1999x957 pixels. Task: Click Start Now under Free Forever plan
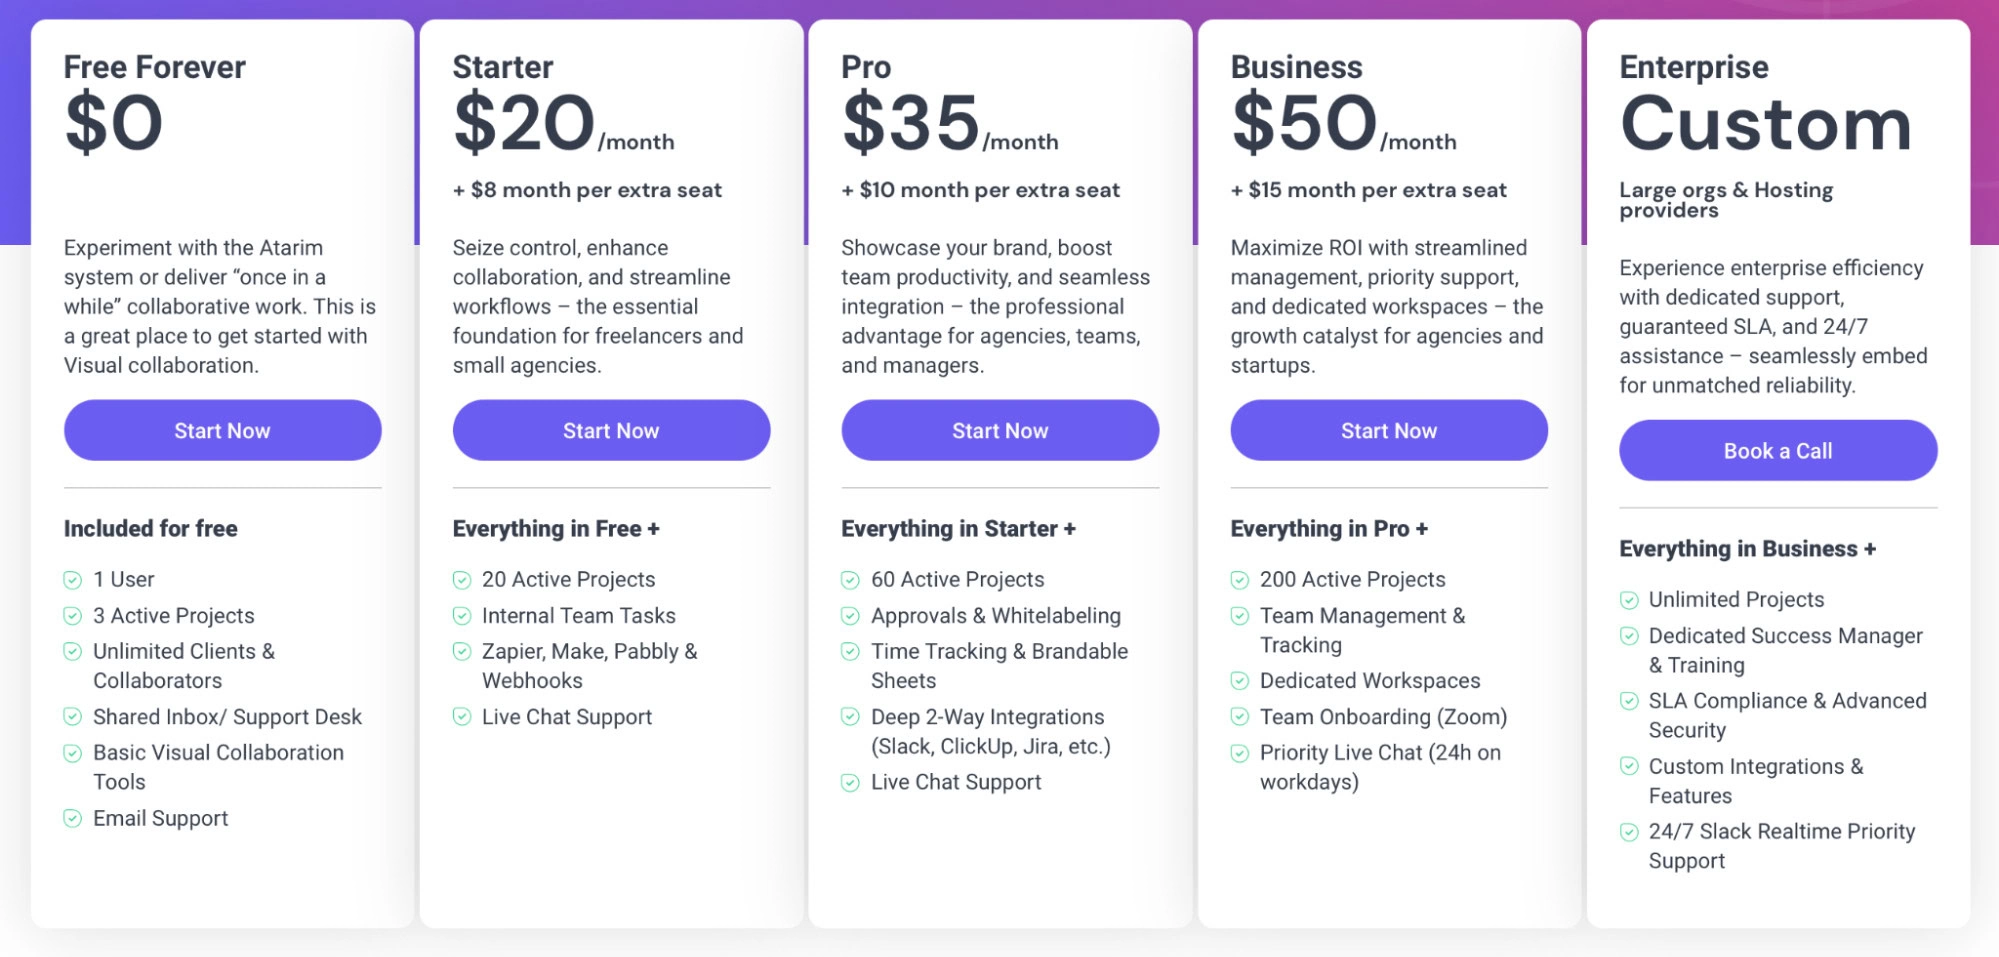[x=222, y=431]
